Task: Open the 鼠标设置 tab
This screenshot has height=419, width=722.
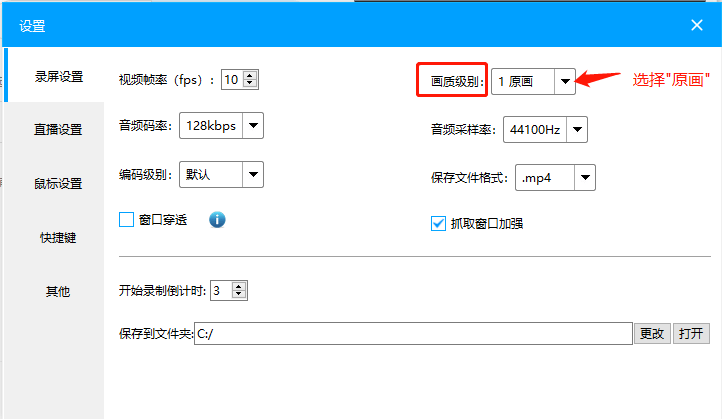Action: [x=58, y=183]
